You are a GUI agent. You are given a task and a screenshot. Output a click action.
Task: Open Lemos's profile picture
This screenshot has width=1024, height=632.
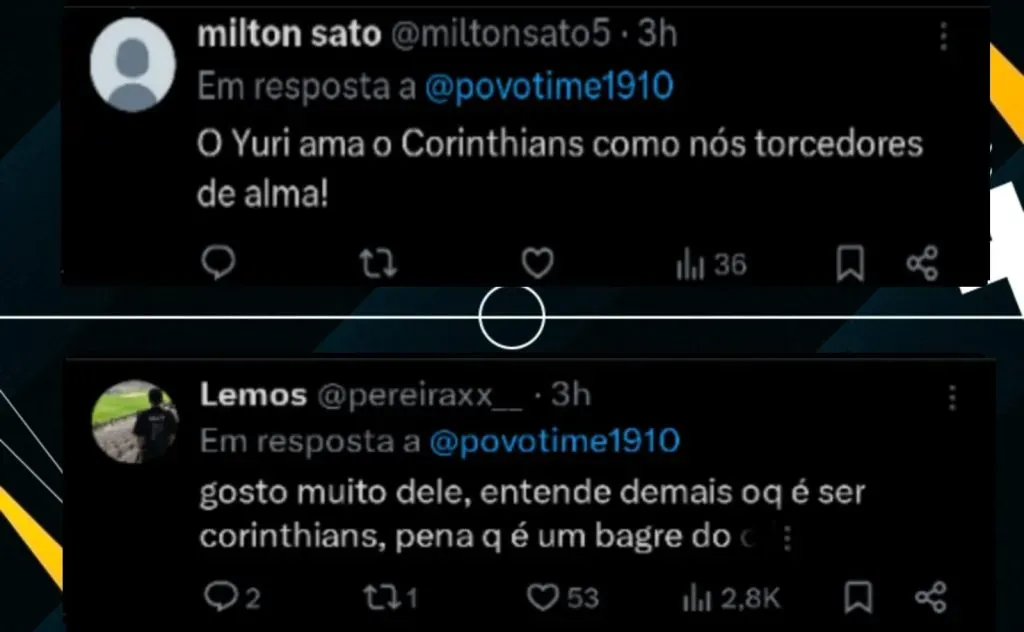134,420
